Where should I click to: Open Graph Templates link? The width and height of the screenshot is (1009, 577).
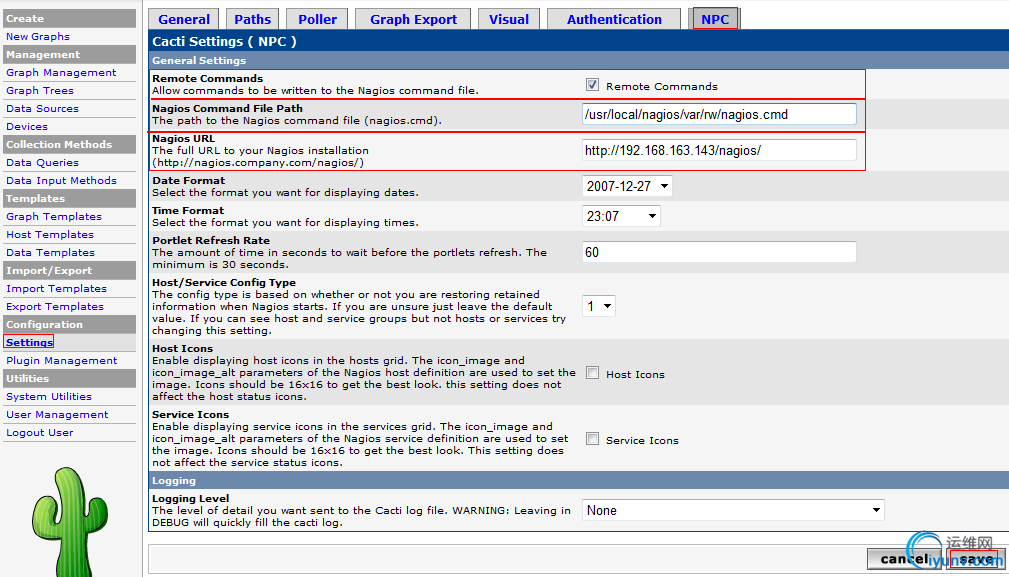(x=54, y=217)
